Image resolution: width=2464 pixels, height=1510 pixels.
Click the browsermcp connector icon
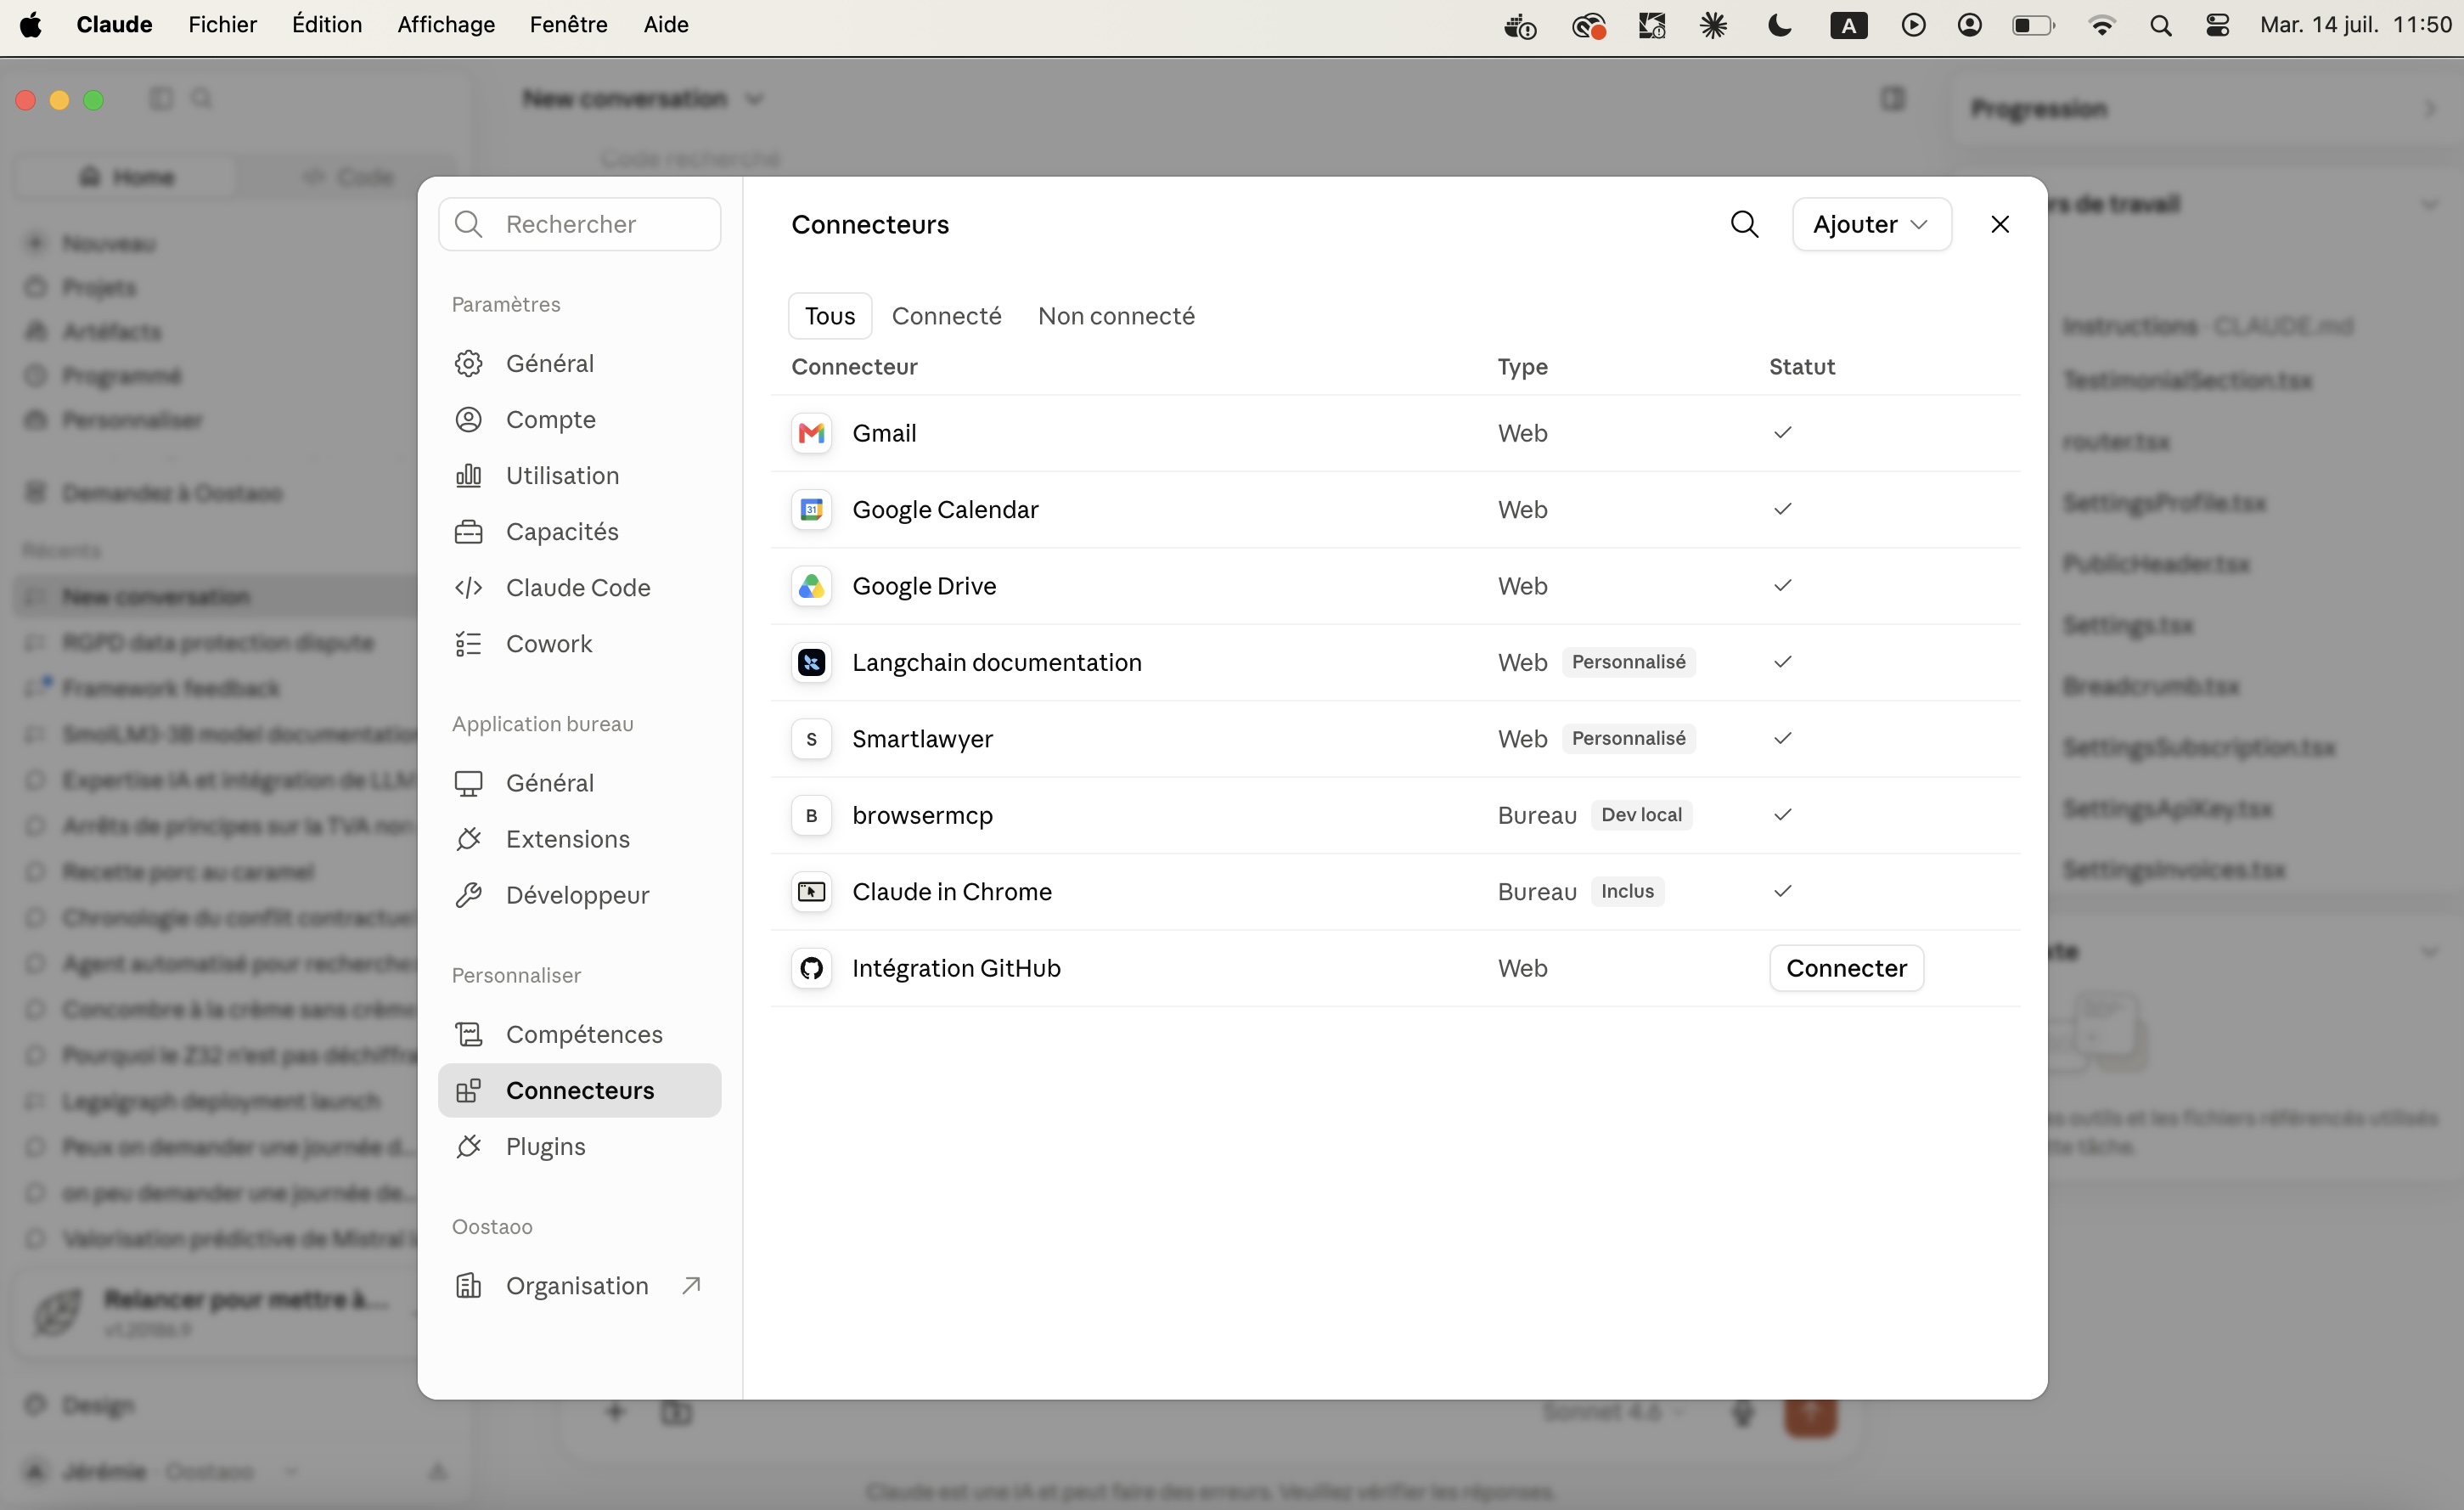pyautogui.click(x=811, y=815)
